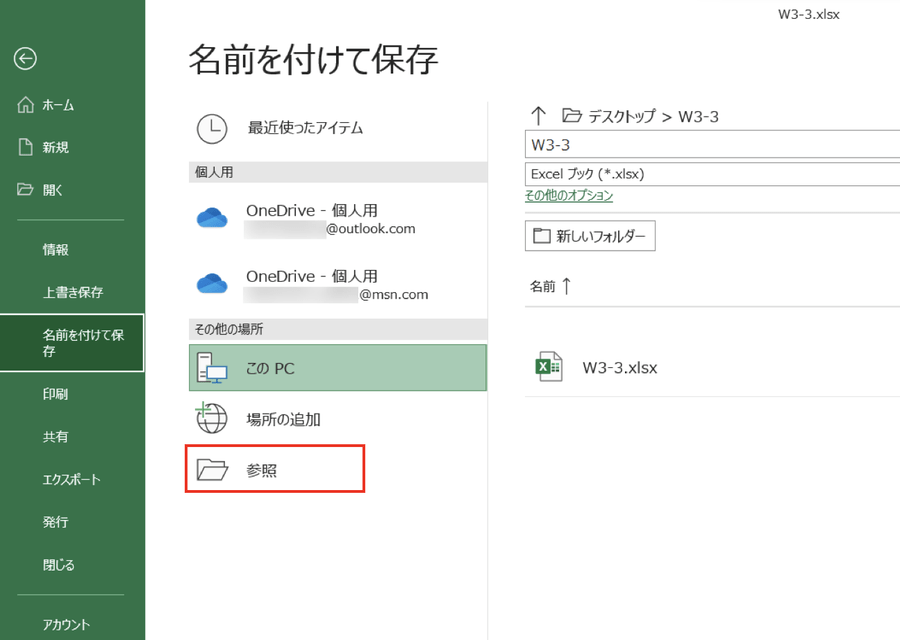Sort by 名前 column header
Viewport: 900px width, 640px height.
(542, 286)
